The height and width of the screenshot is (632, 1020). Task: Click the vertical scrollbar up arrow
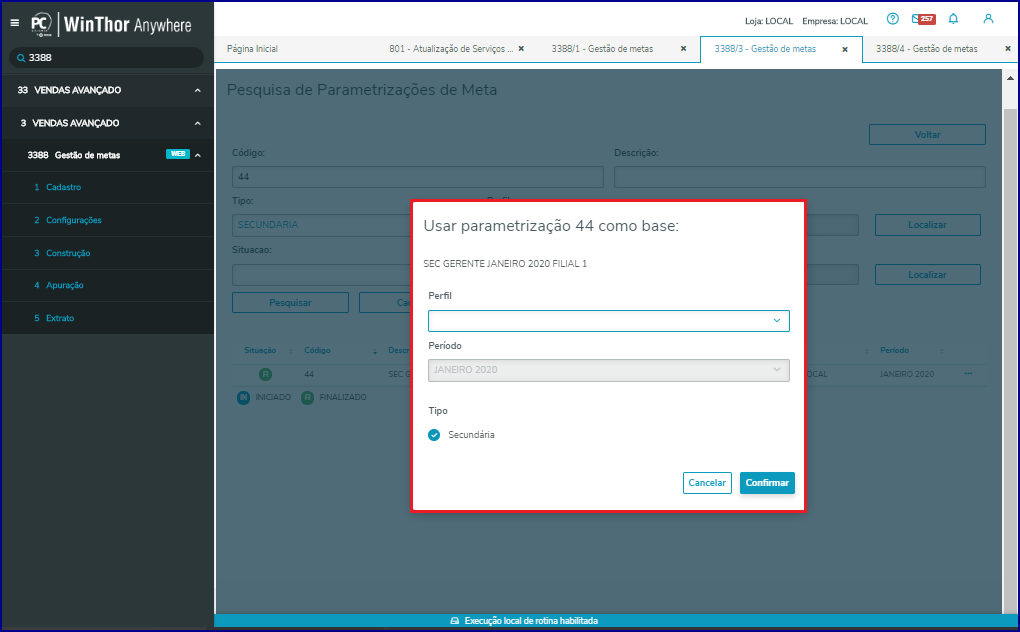(x=1010, y=79)
